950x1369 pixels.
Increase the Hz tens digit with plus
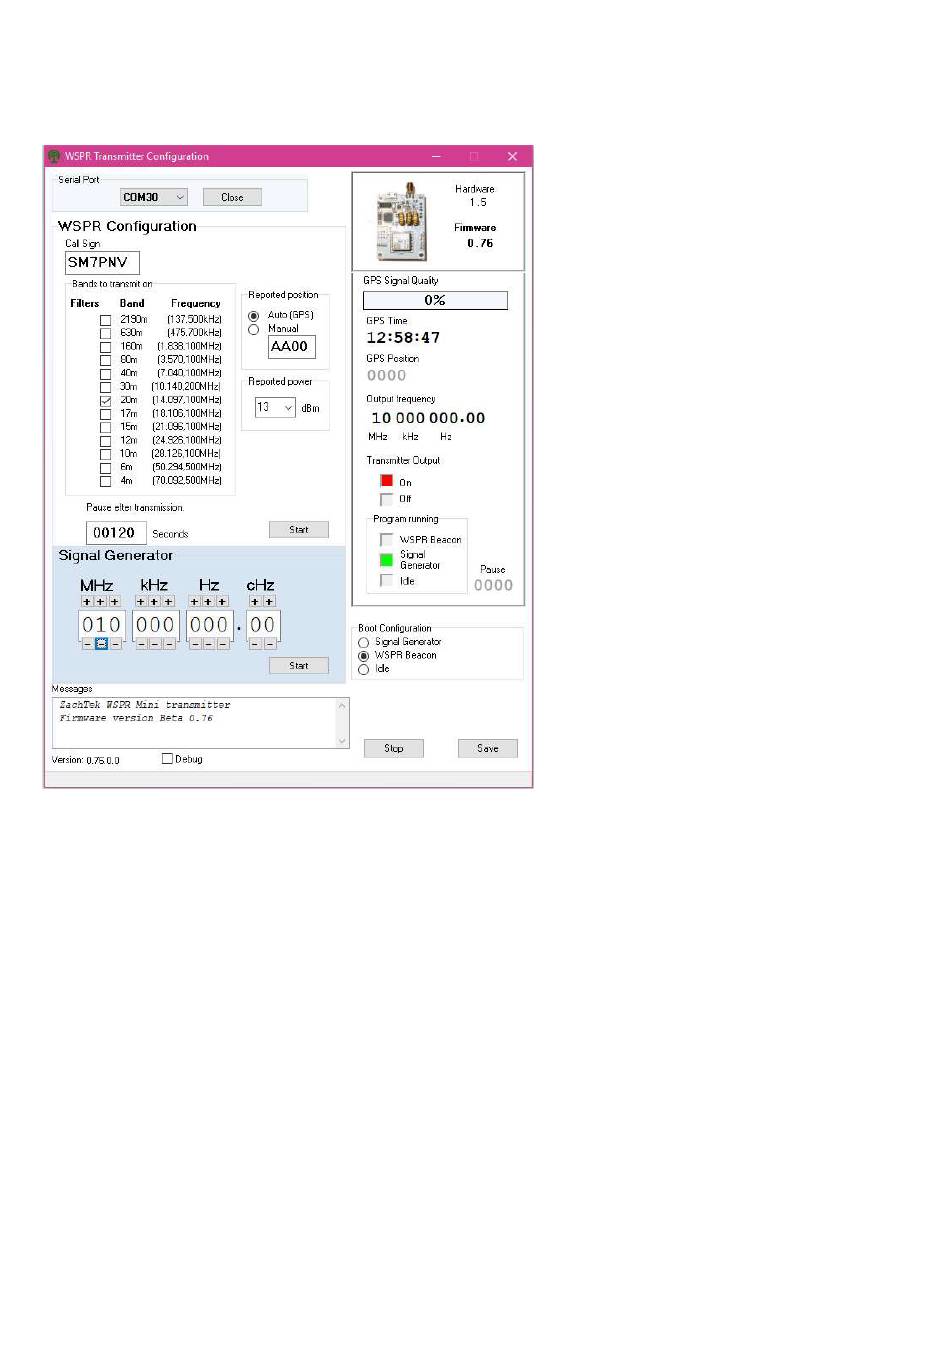209,602
